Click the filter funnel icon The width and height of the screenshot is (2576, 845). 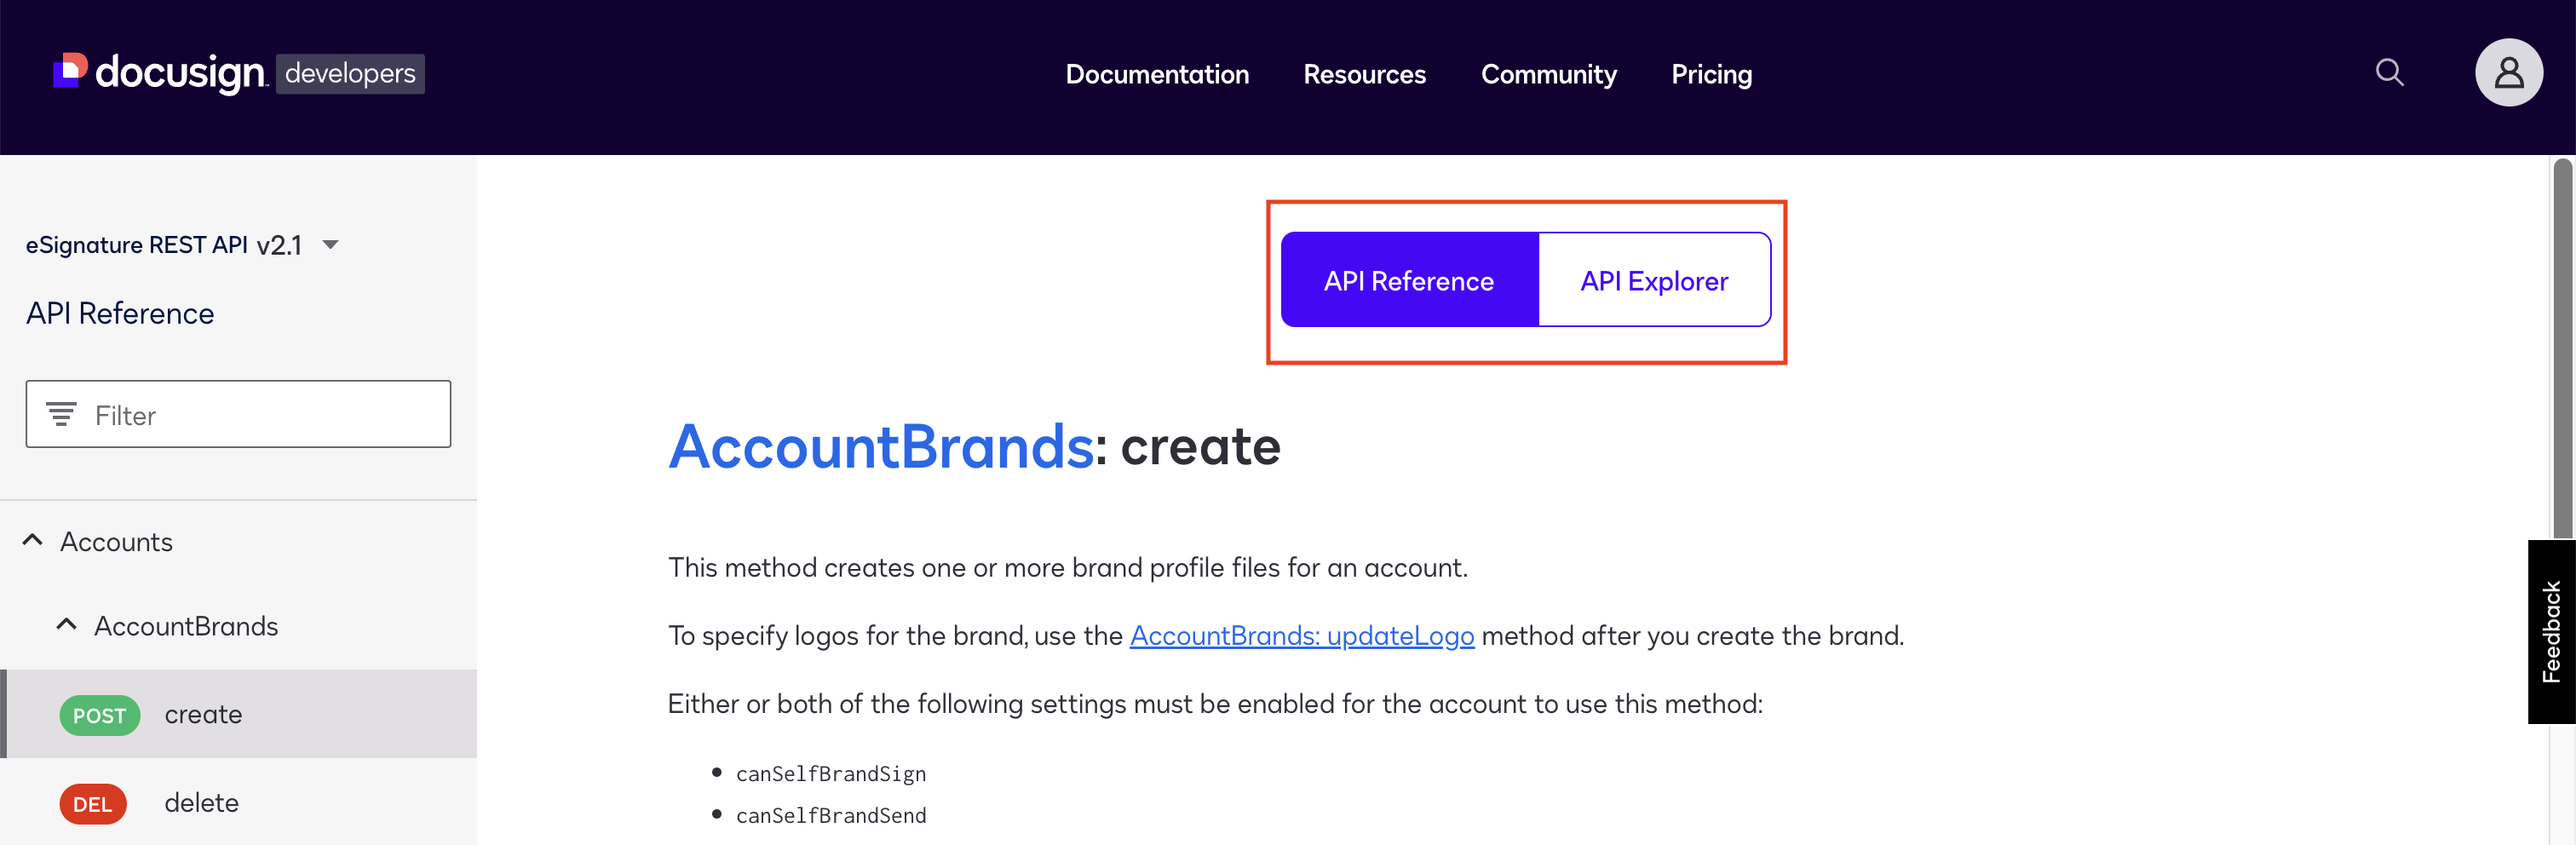click(62, 413)
